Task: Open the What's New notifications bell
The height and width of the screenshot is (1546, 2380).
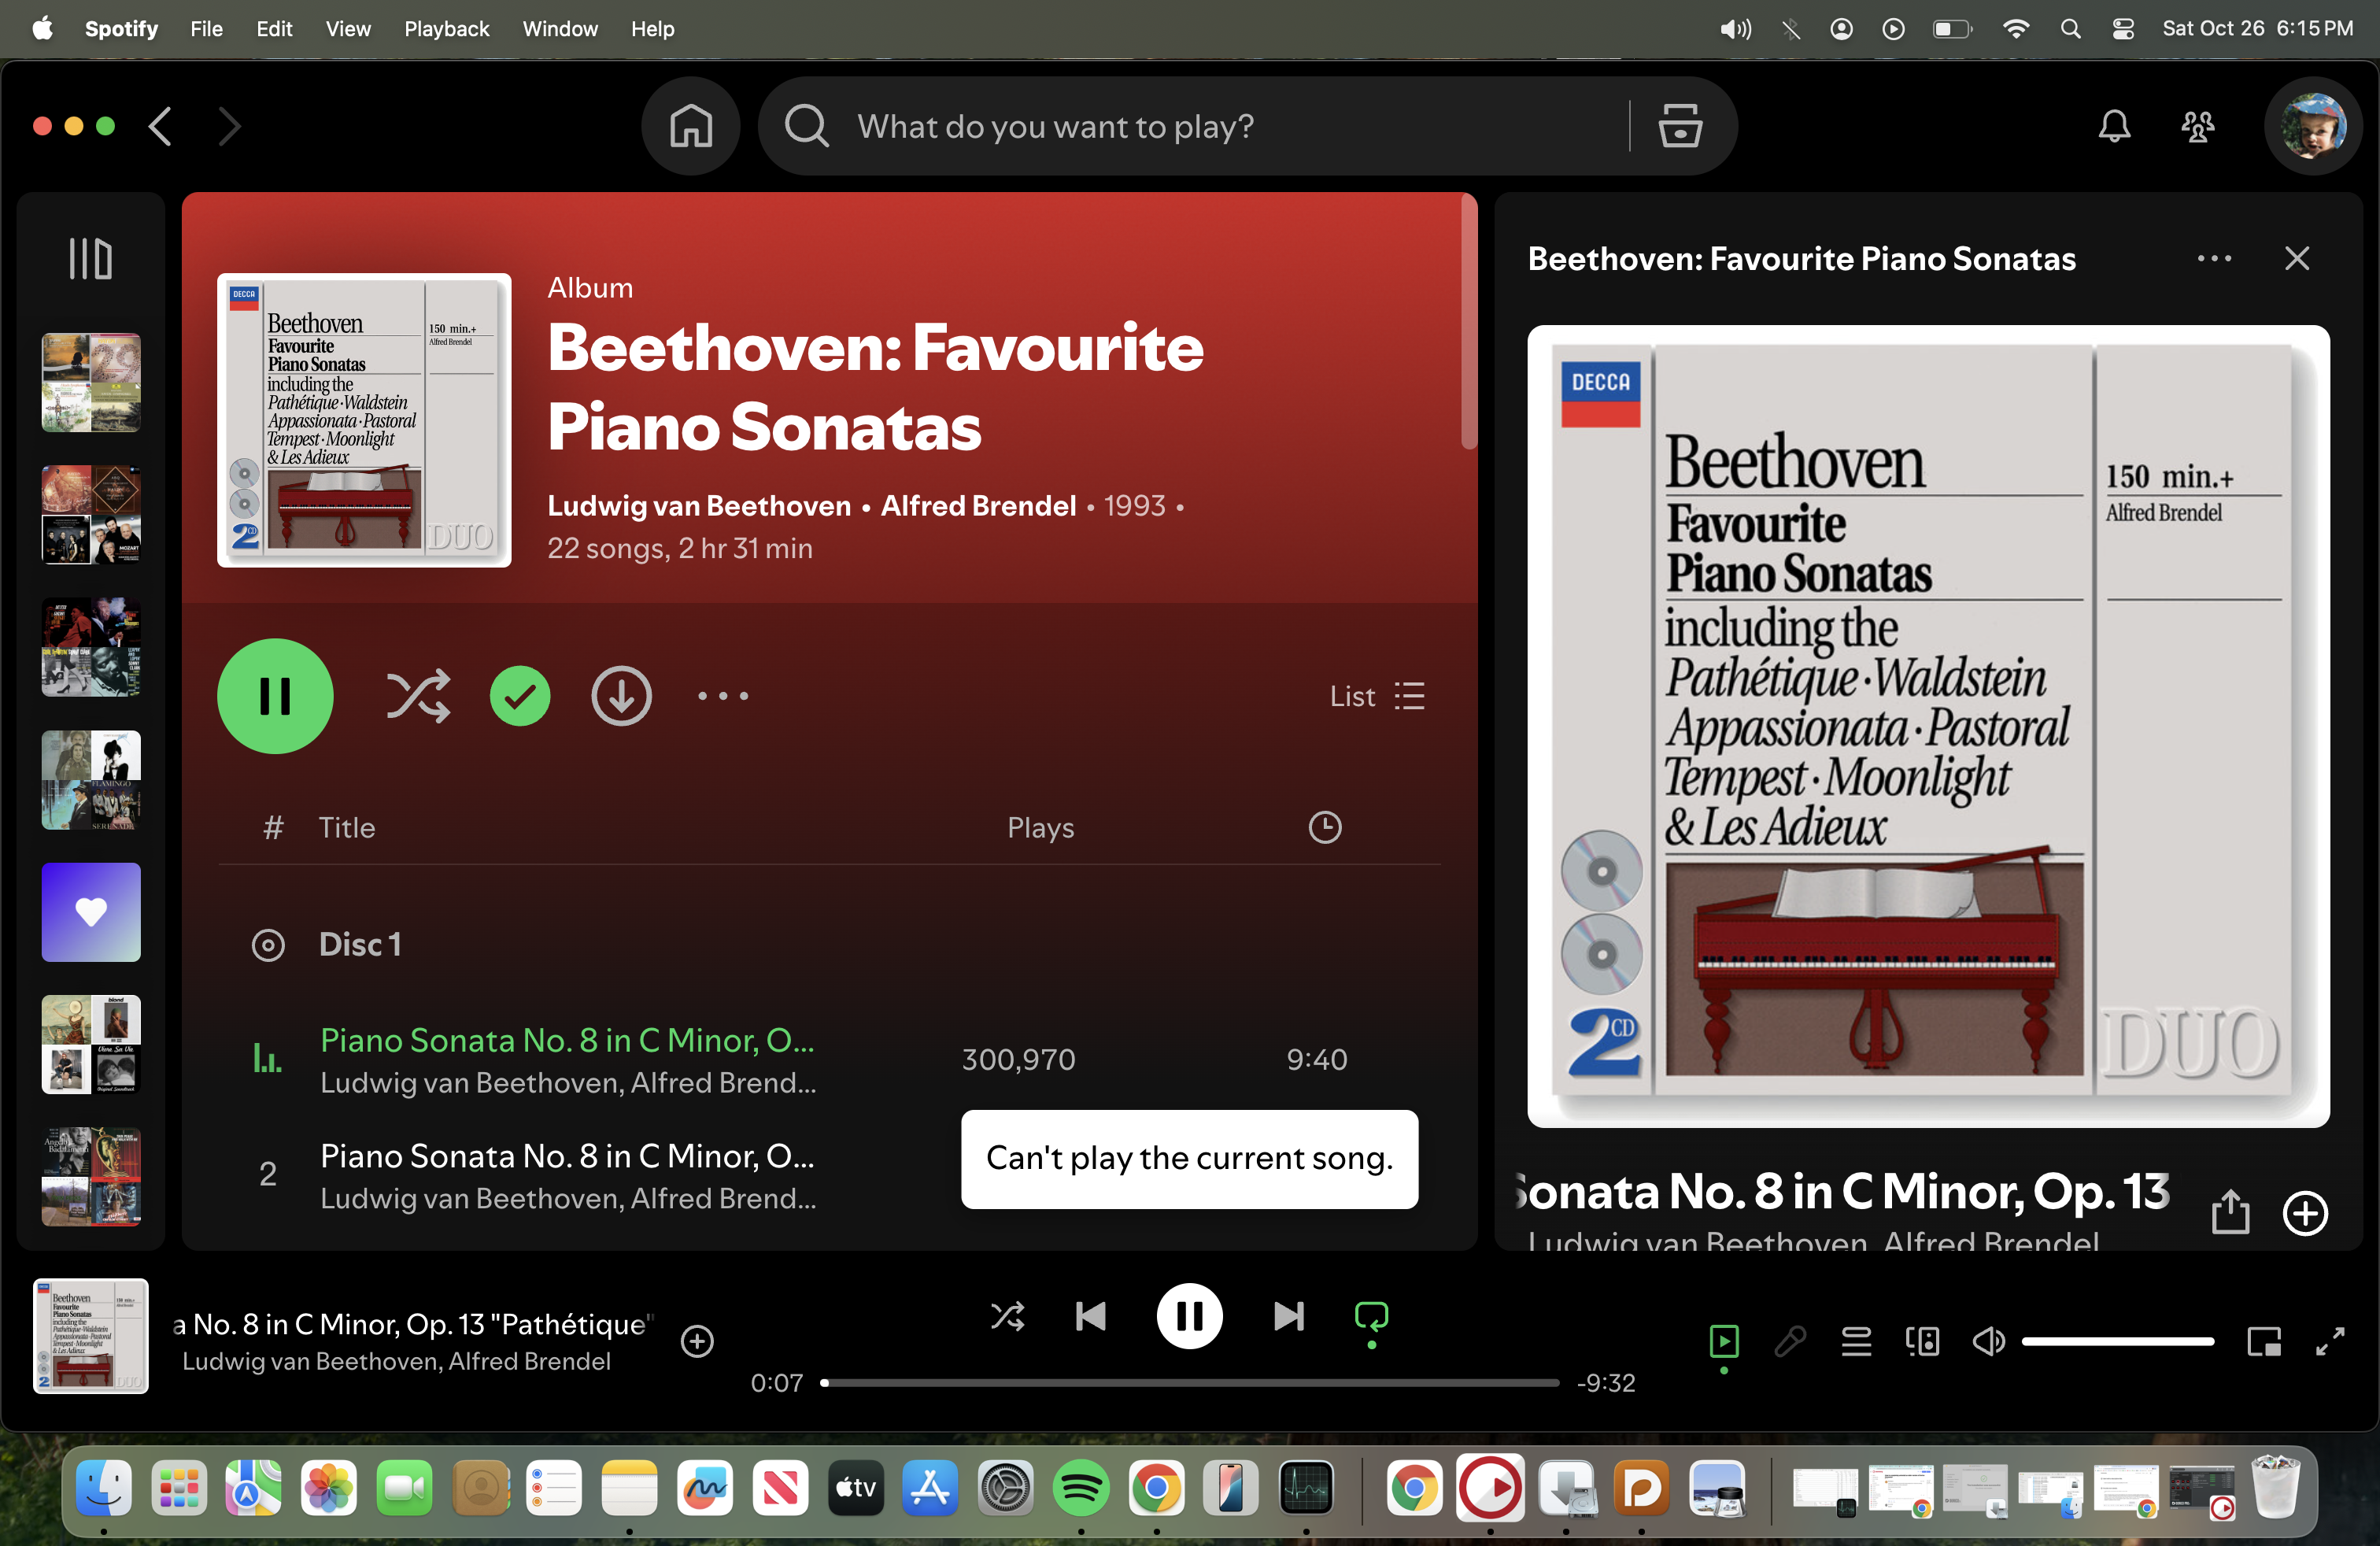Action: tap(2114, 127)
